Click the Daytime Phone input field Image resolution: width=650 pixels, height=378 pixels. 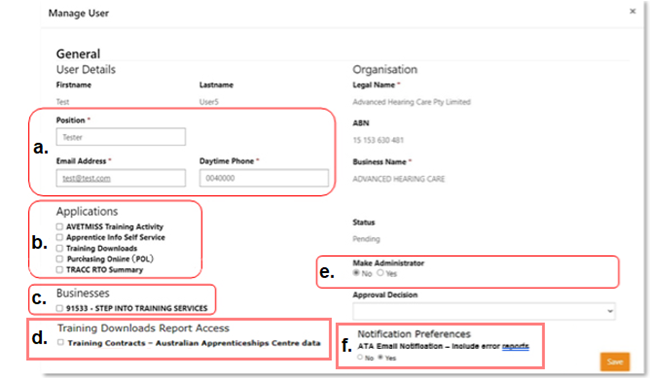click(264, 178)
